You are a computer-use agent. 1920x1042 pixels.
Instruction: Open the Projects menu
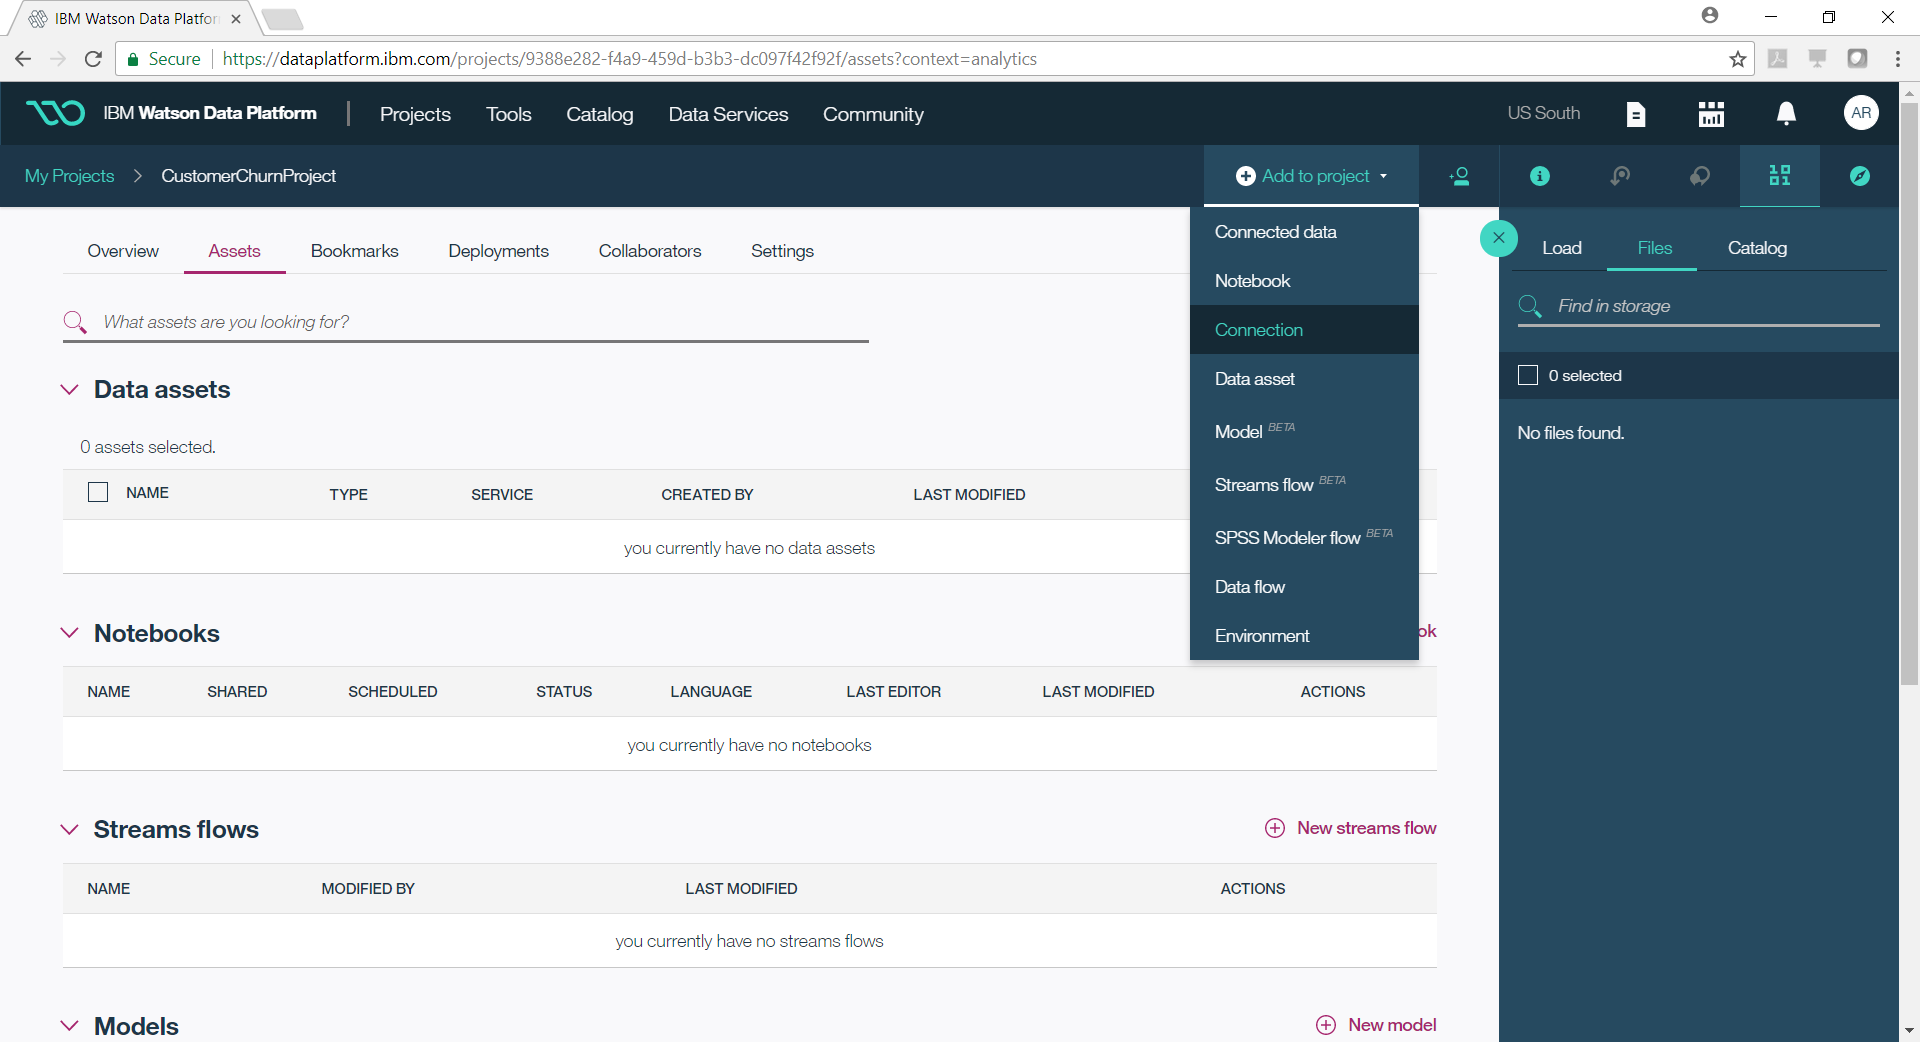[x=415, y=114]
